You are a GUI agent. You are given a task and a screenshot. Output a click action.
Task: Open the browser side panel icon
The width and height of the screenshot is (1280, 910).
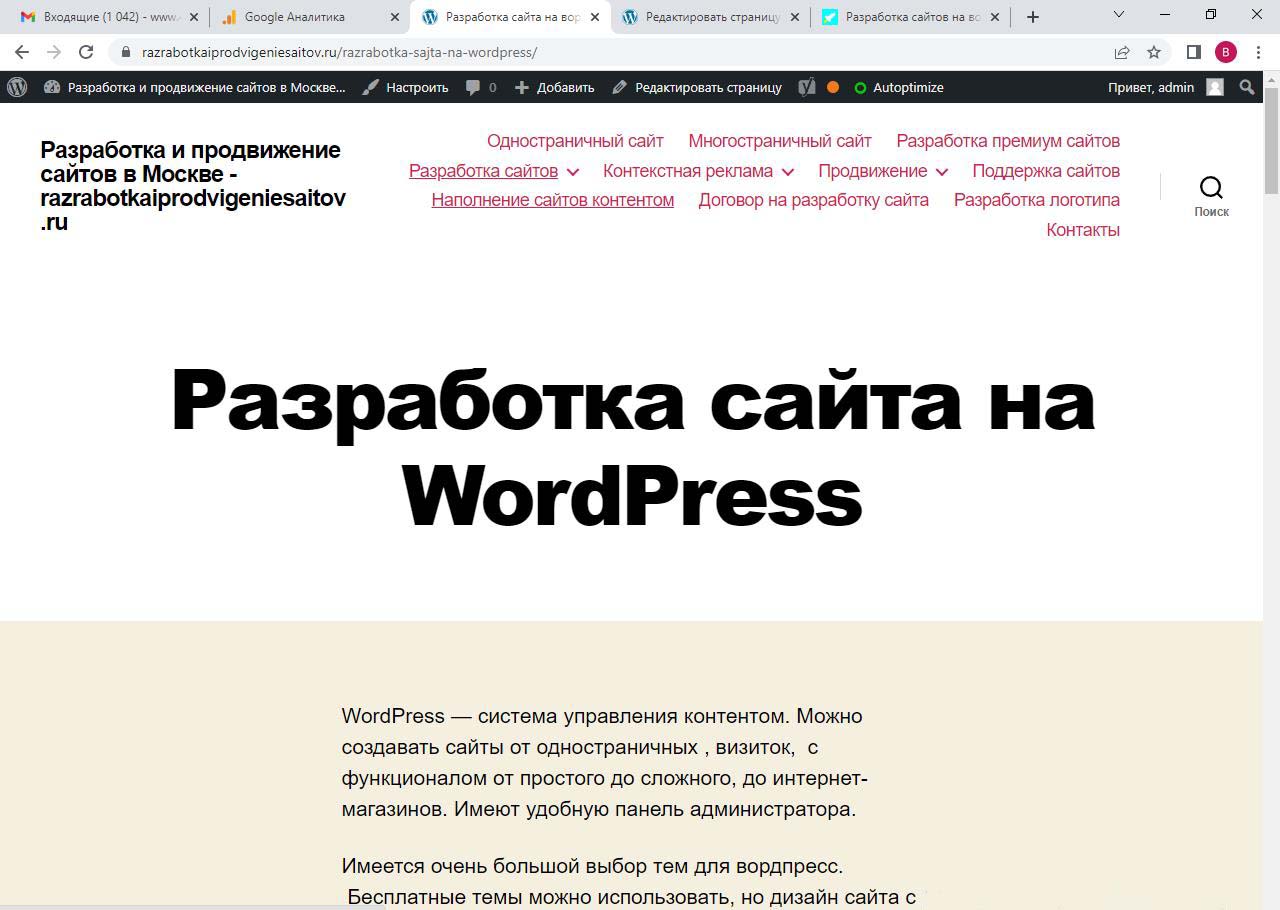[x=1193, y=52]
